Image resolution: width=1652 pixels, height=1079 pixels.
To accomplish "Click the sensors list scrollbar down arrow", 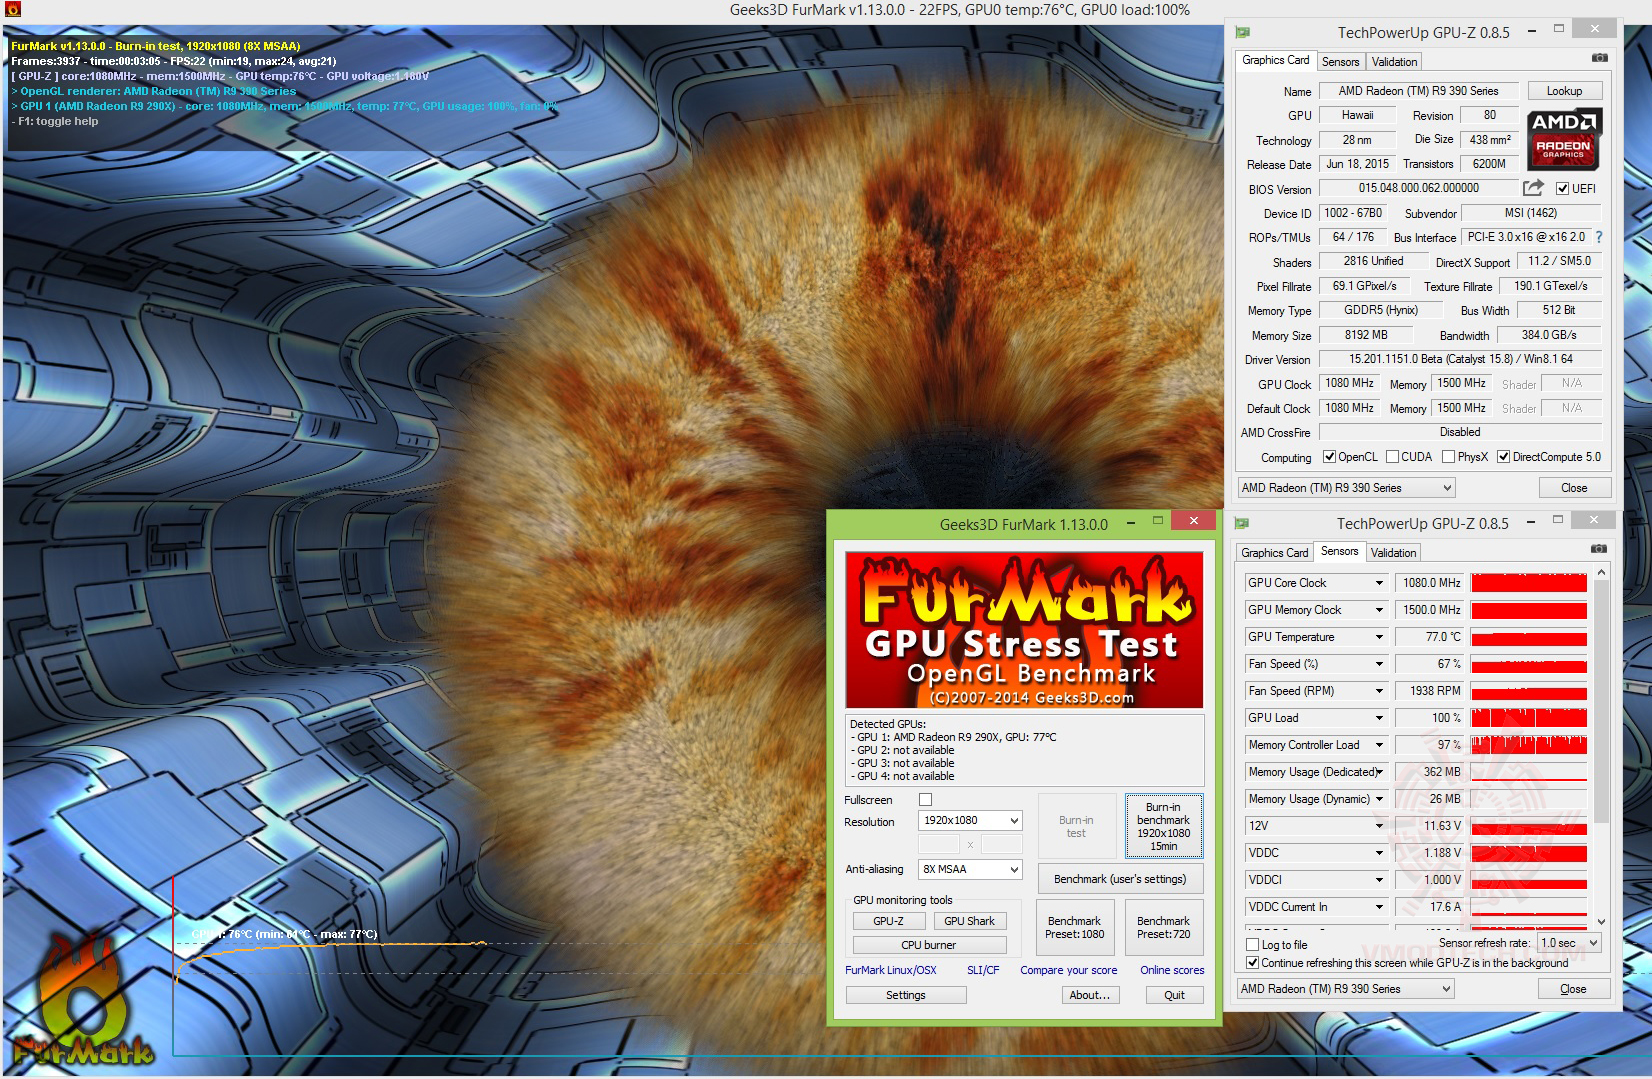I will [x=1601, y=921].
